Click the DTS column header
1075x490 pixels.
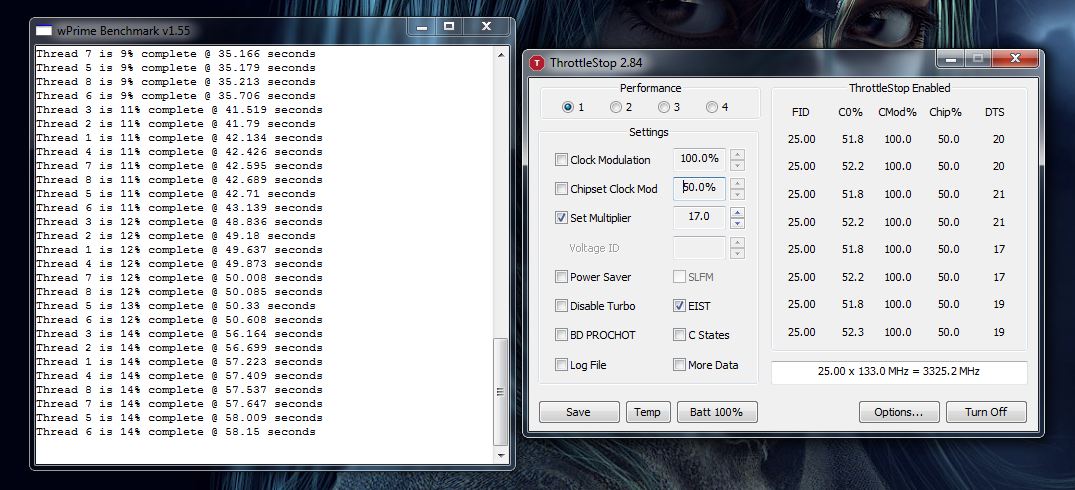(x=994, y=112)
